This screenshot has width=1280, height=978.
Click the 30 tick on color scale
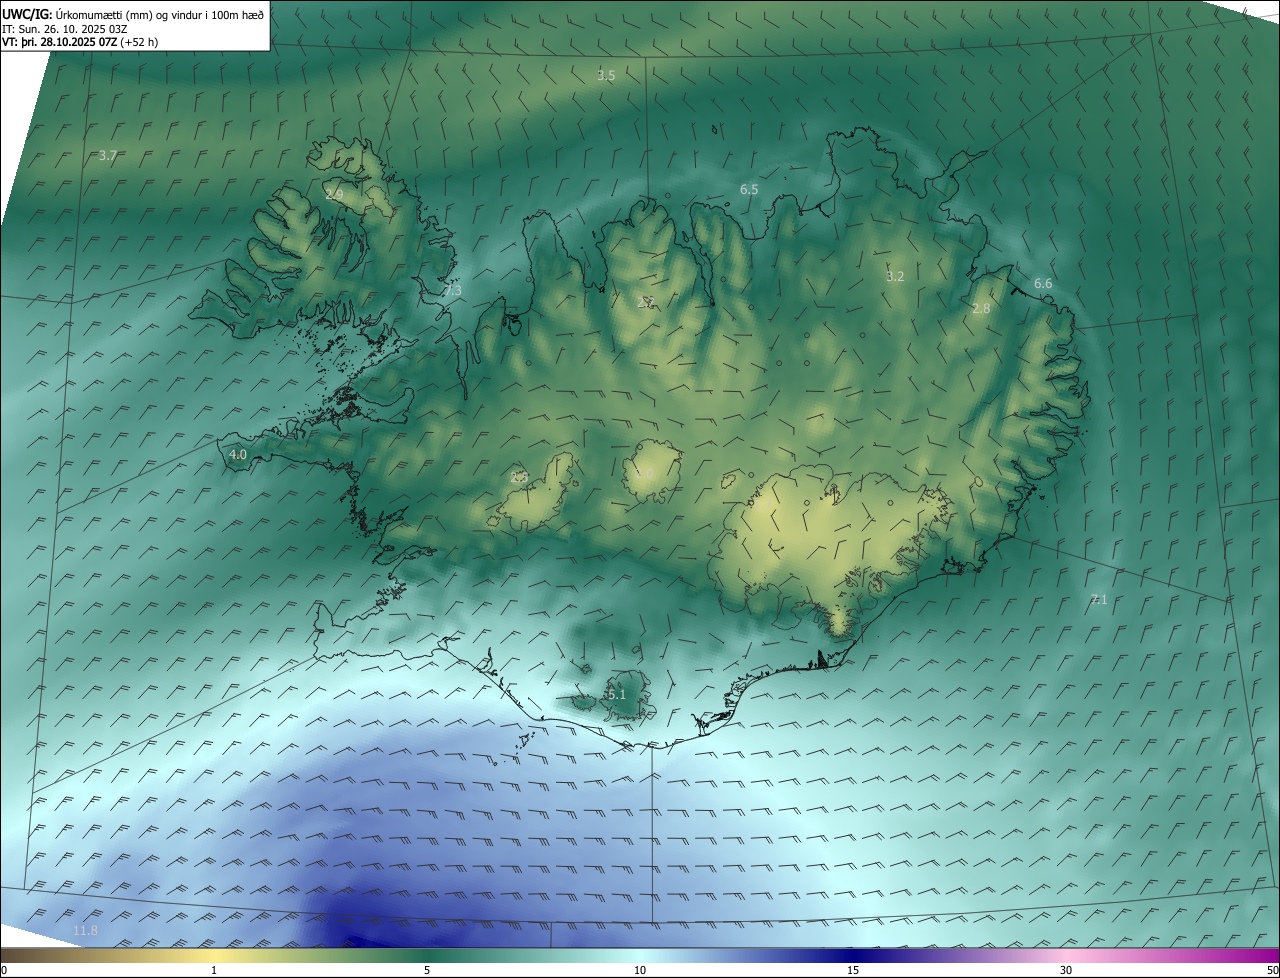click(x=1066, y=970)
